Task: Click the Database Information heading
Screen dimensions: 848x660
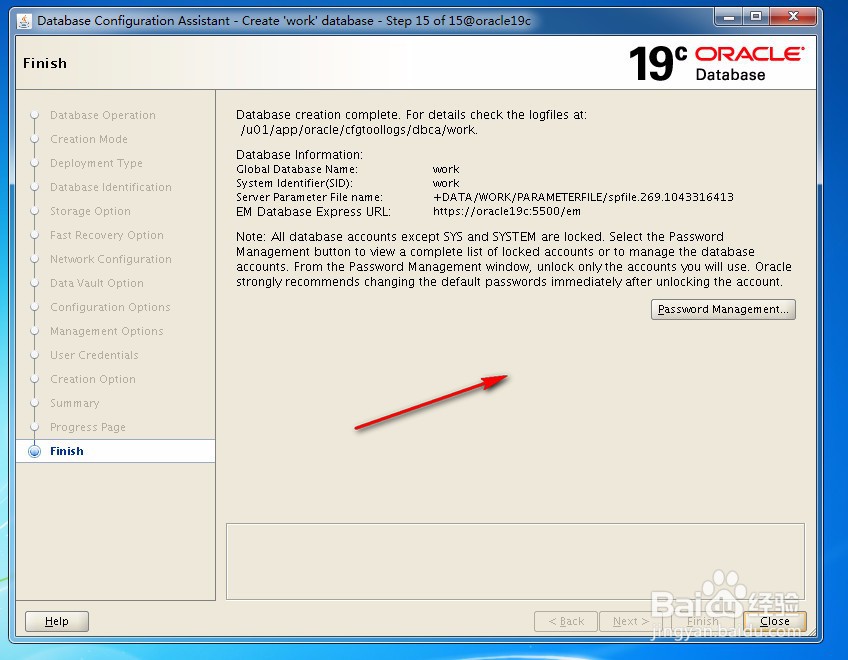Action: point(299,155)
